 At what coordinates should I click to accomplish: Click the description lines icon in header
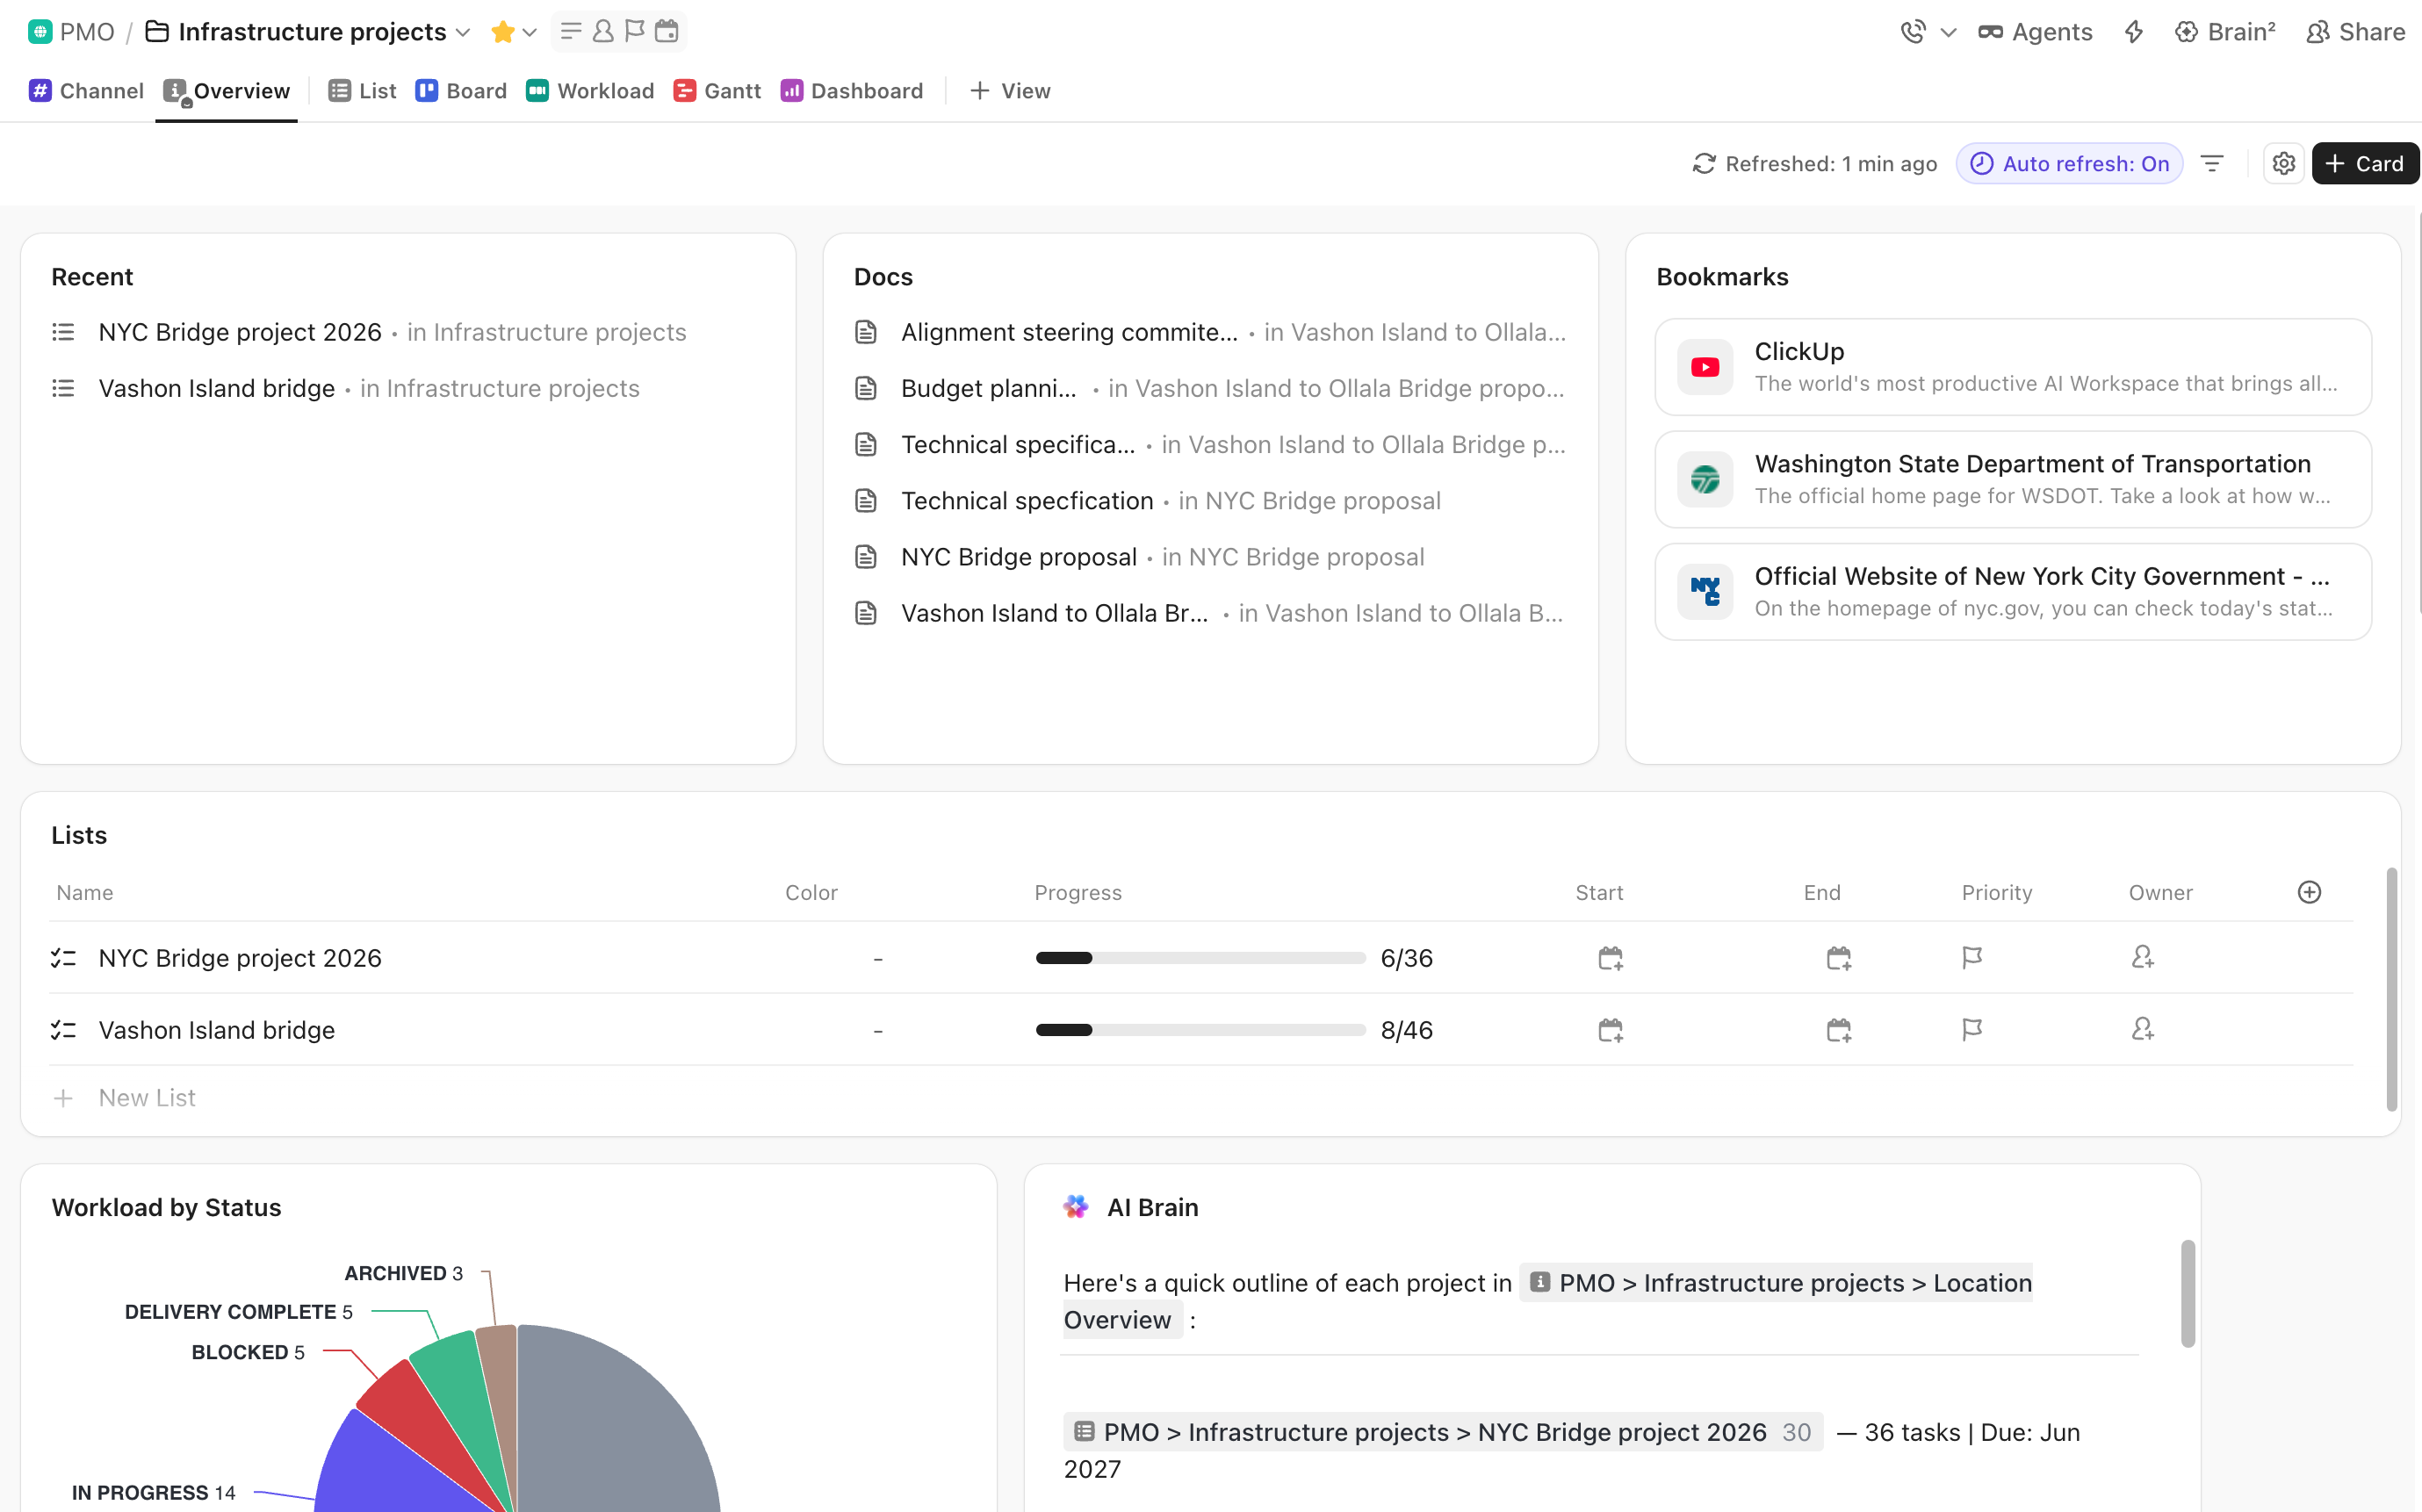click(x=571, y=32)
